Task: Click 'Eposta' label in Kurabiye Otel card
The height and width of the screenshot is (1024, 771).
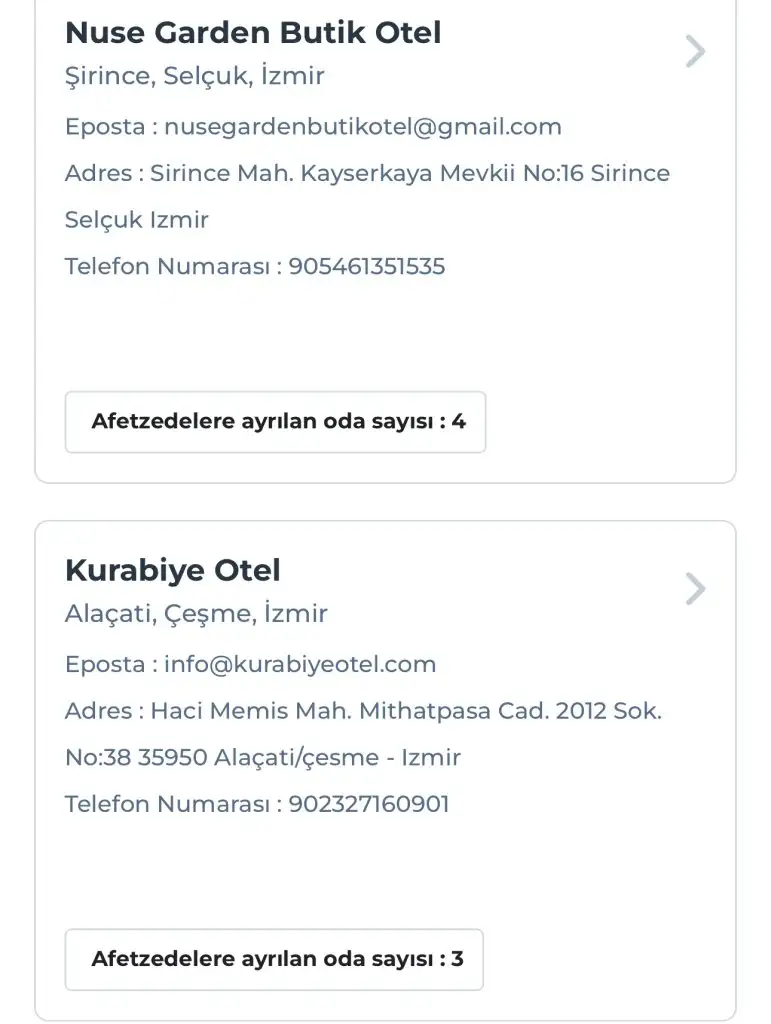Action: click(104, 664)
